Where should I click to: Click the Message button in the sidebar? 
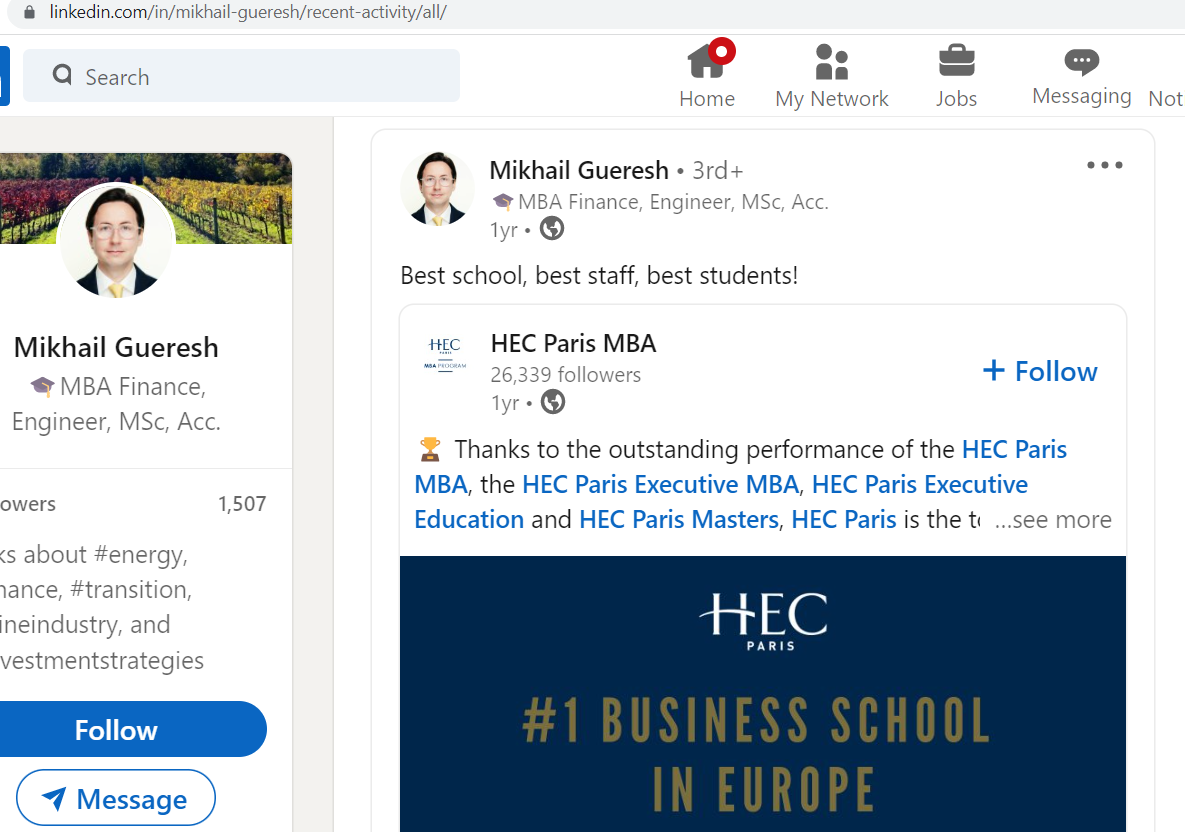[116, 798]
